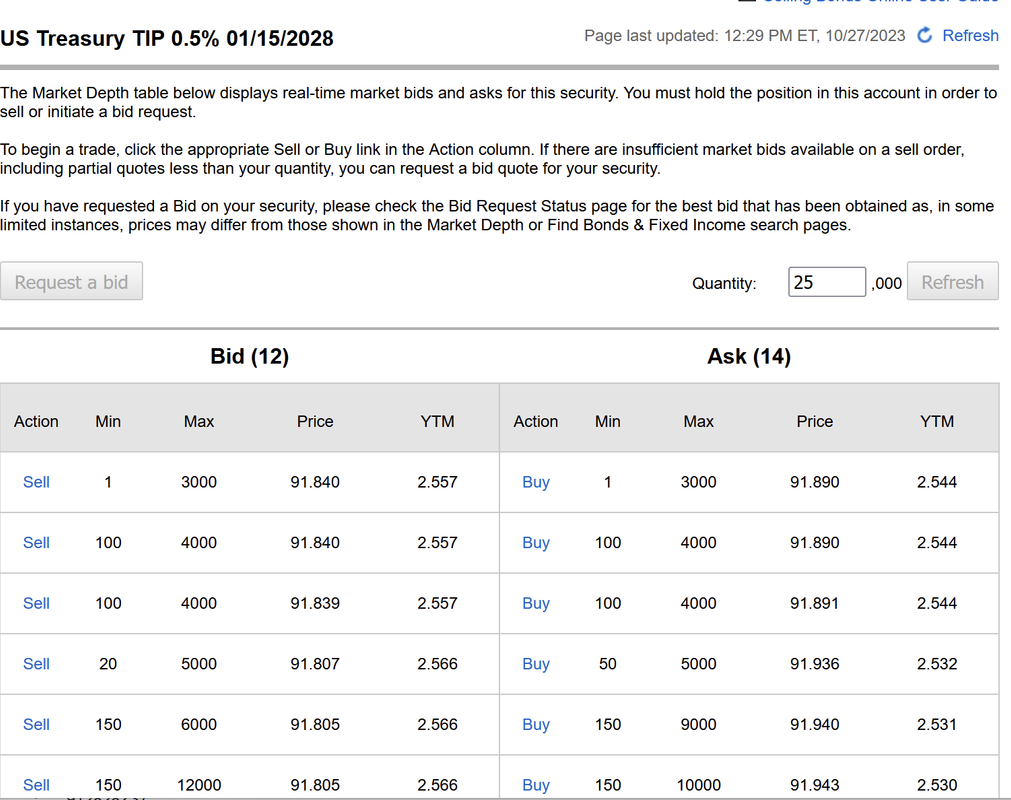This screenshot has width=1011, height=800.
Task: Click Sell for the 91.805 bid with max 6000
Action: 36,725
